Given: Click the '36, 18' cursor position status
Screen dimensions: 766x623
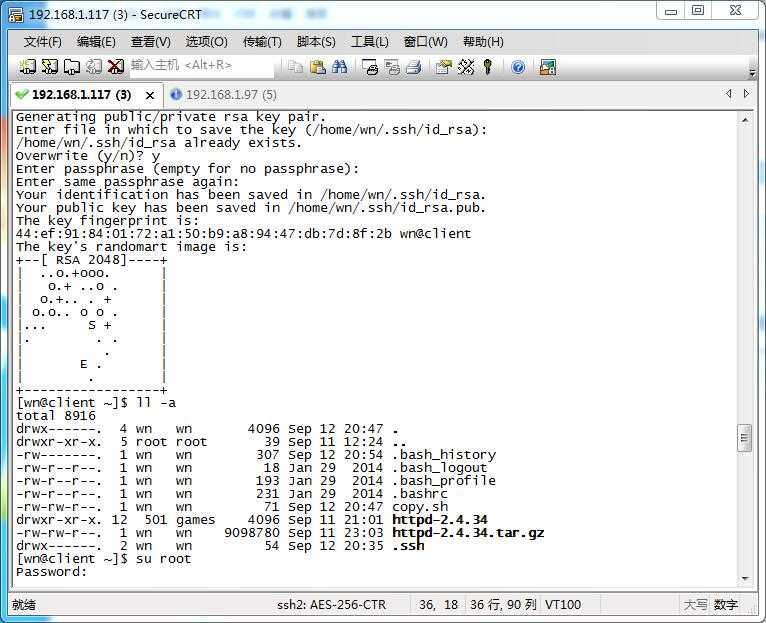Looking at the screenshot, I should coord(438,605).
